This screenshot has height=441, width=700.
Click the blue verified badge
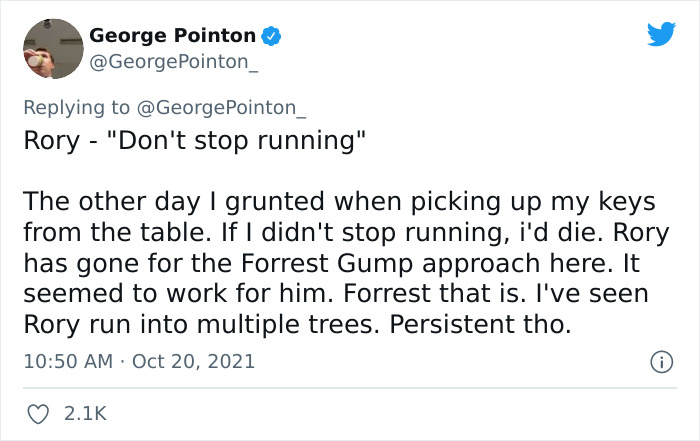pos(271,36)
